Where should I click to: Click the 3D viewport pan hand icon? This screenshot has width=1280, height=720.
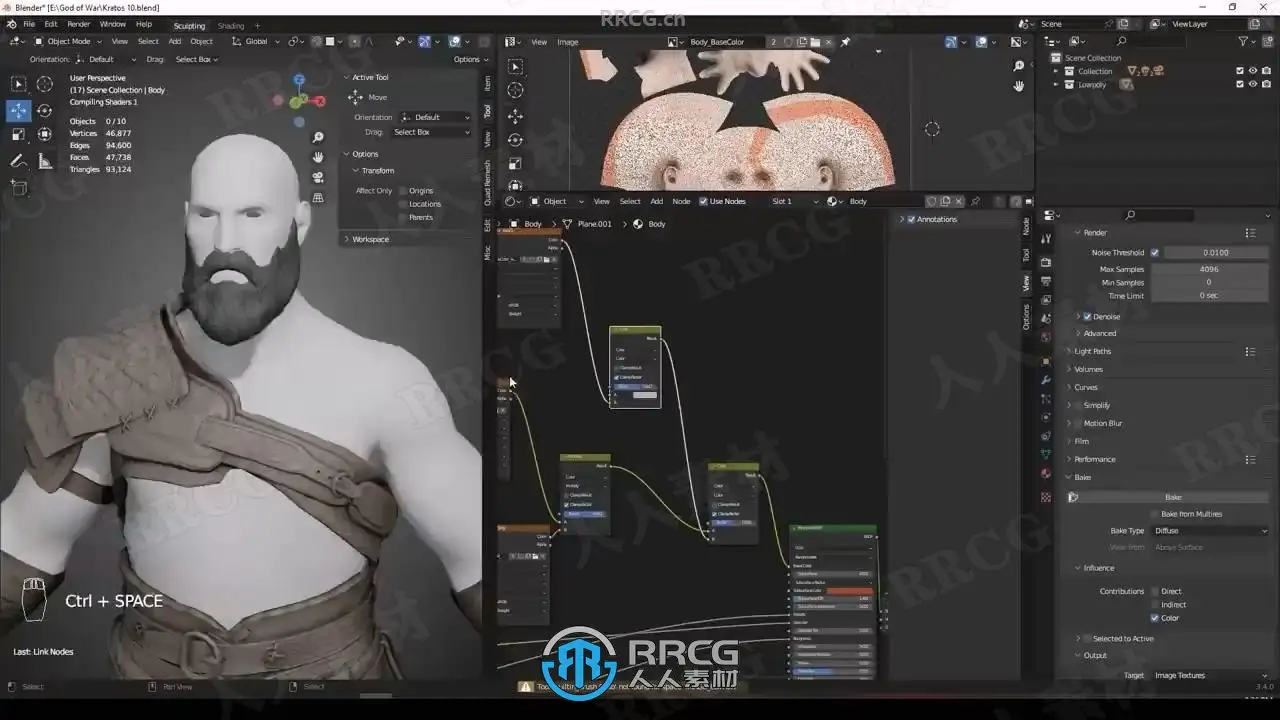click(x=318, y=158)
